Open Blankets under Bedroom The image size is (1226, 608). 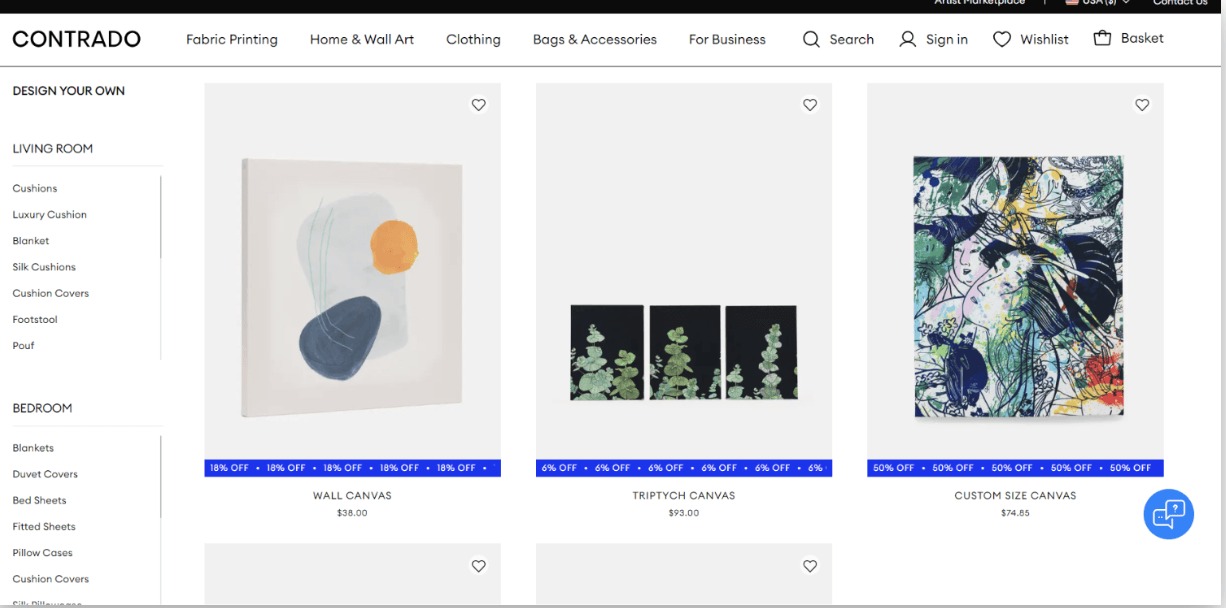(x=33, y=448)
